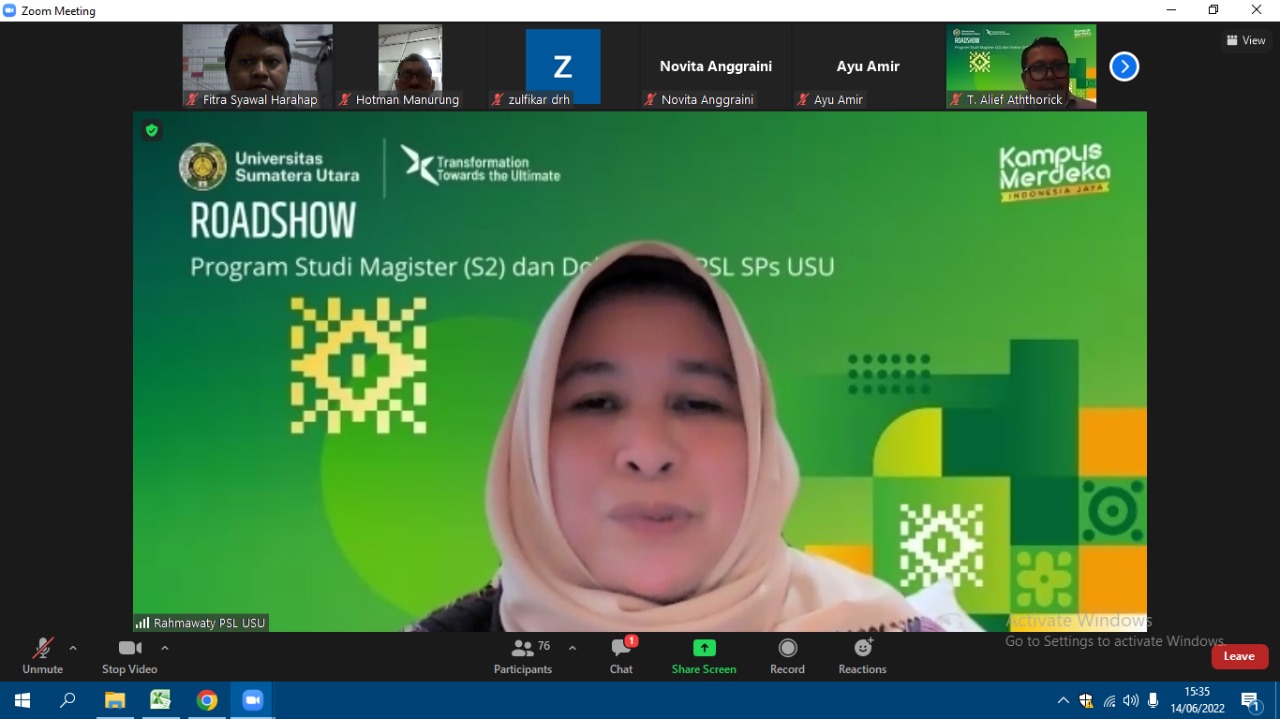Expand participants options caret
The height and width of the screenshot is (719, 1280).
coord(572,648)
